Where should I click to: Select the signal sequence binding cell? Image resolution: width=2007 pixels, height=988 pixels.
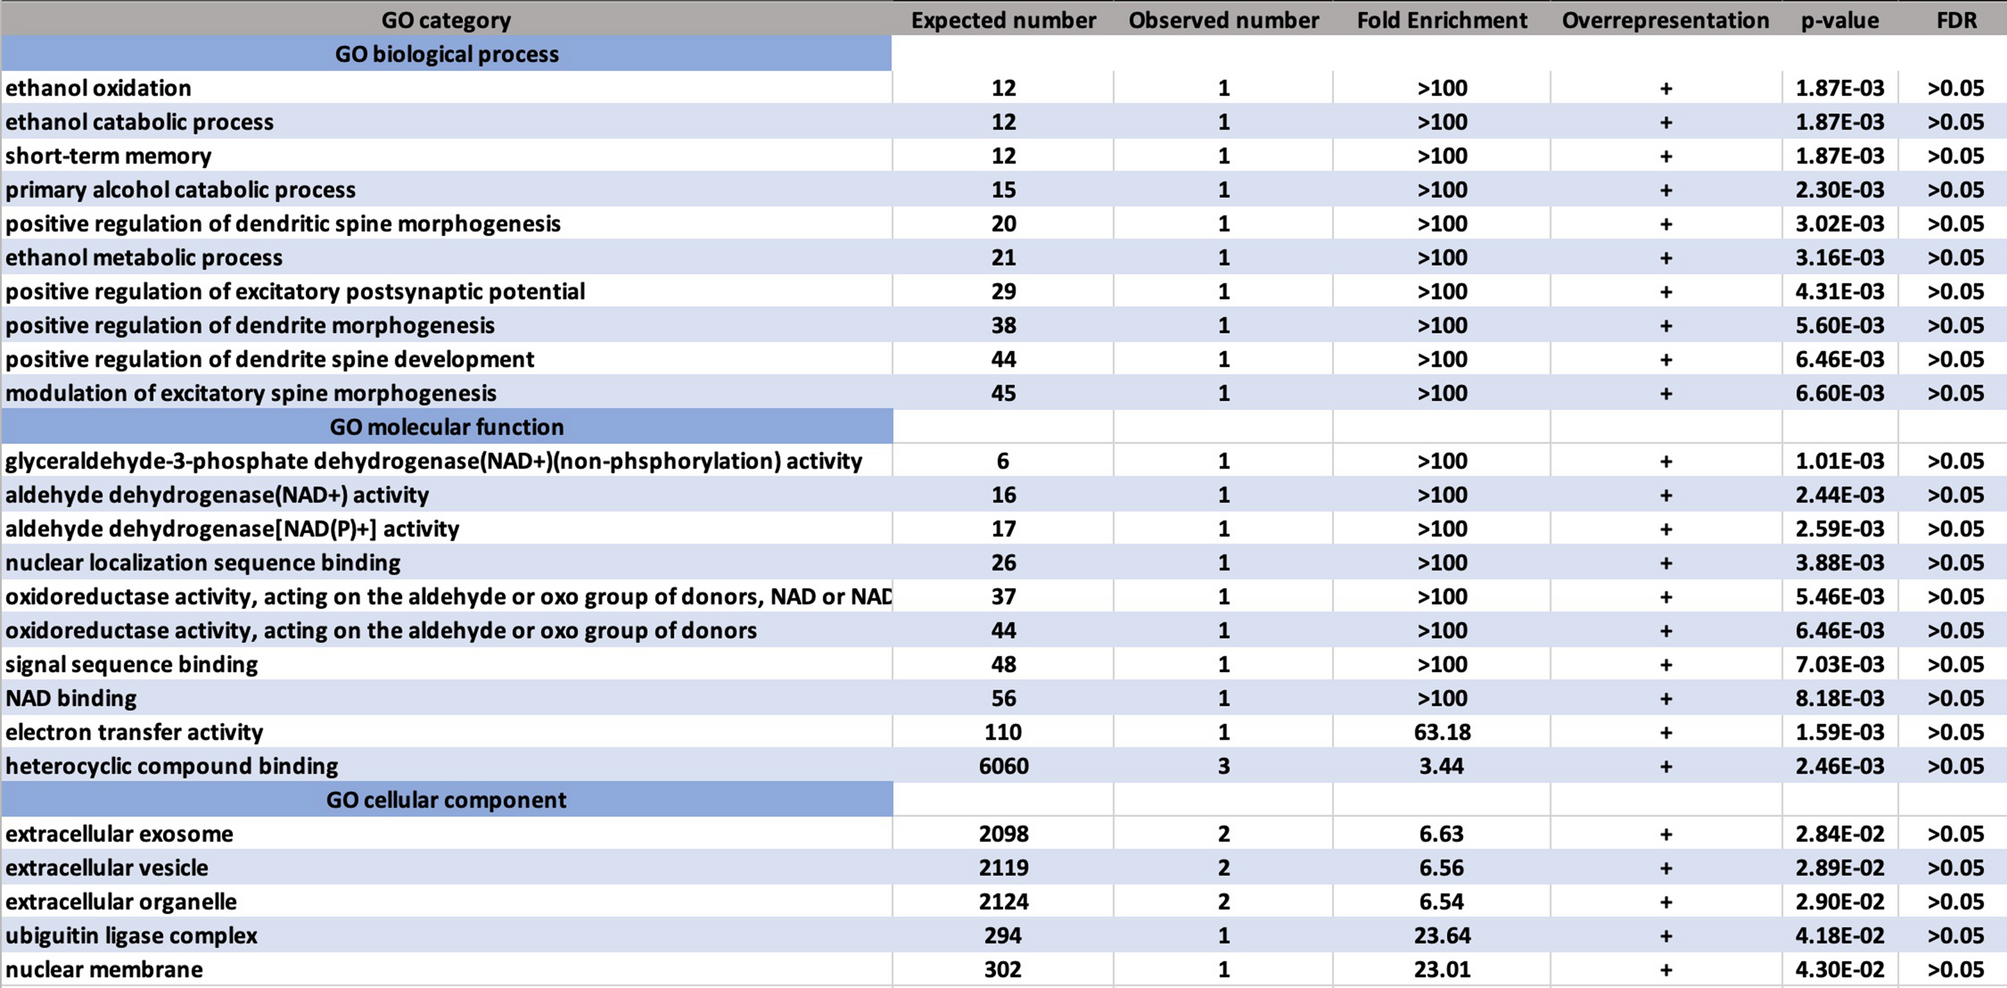coord(446,664)
